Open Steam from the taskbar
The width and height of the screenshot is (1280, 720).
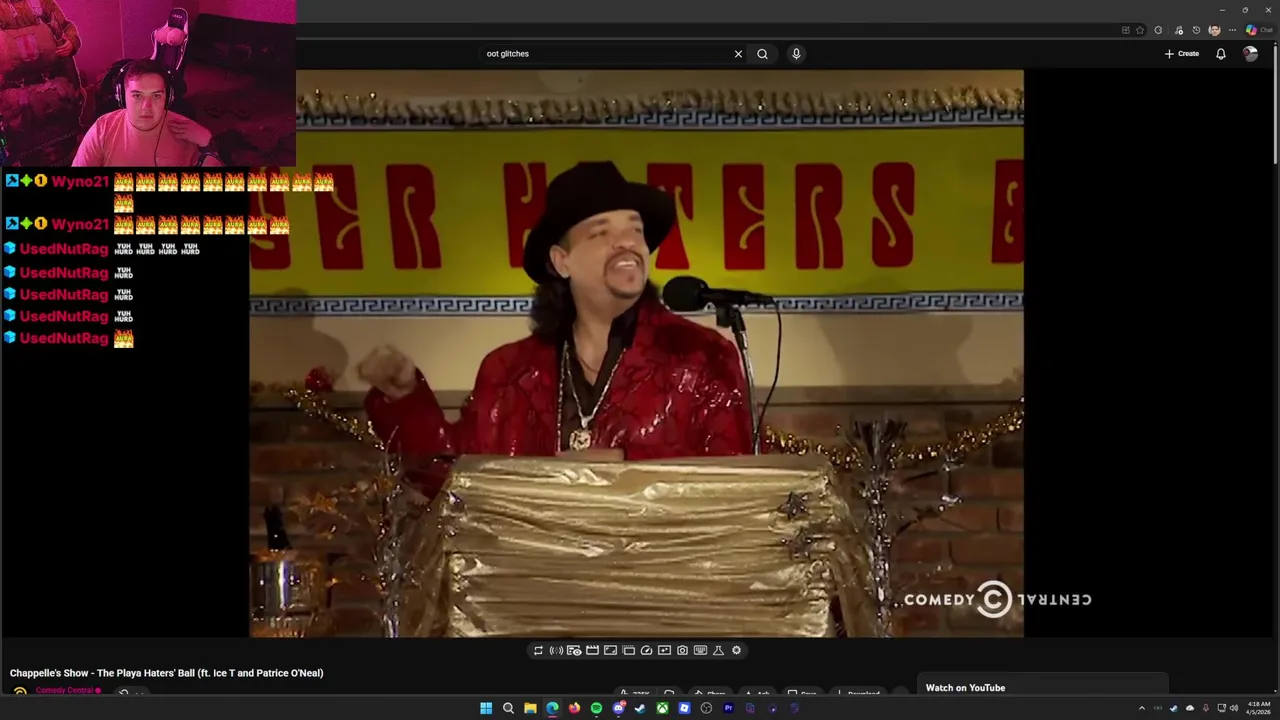click(640, 708)
